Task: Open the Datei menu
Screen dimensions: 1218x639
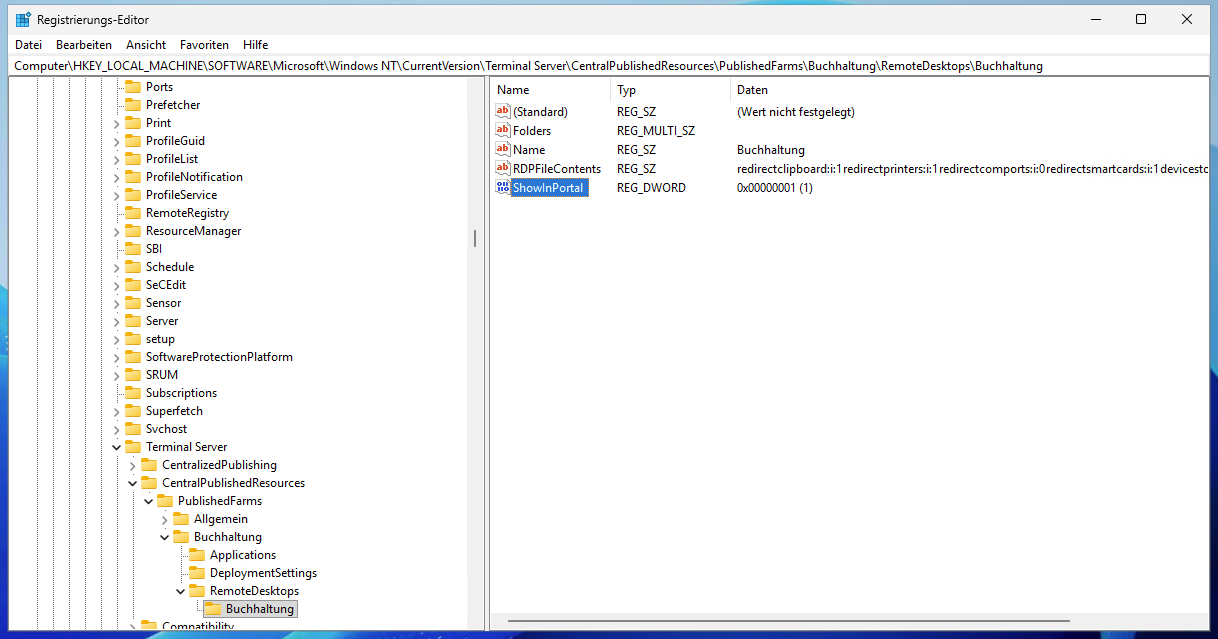Action: (x=28, y=45)
